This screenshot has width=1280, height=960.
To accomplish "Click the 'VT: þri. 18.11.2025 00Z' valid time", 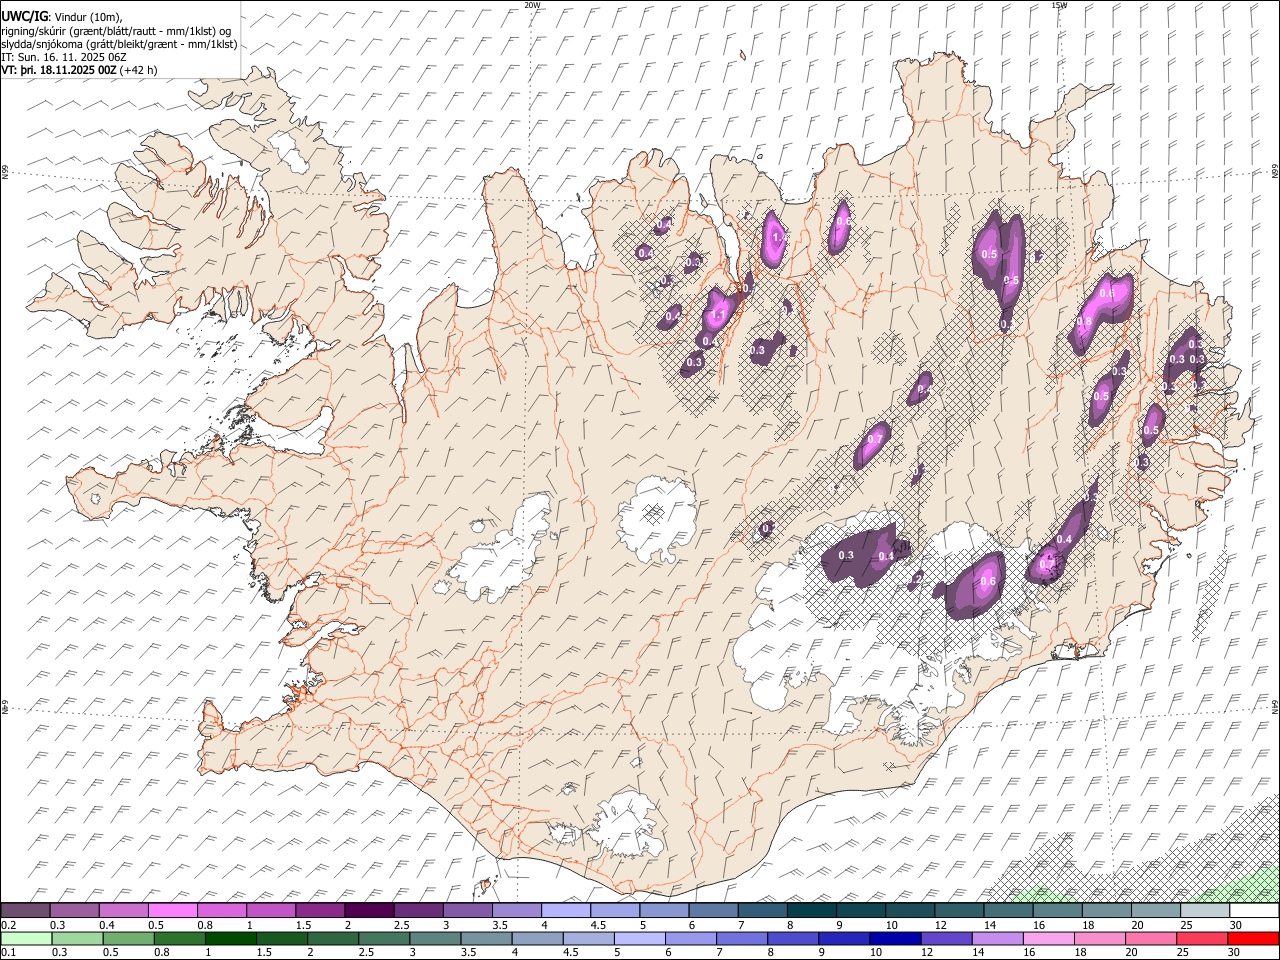I will pyautogui.click(x=59, y=70).
